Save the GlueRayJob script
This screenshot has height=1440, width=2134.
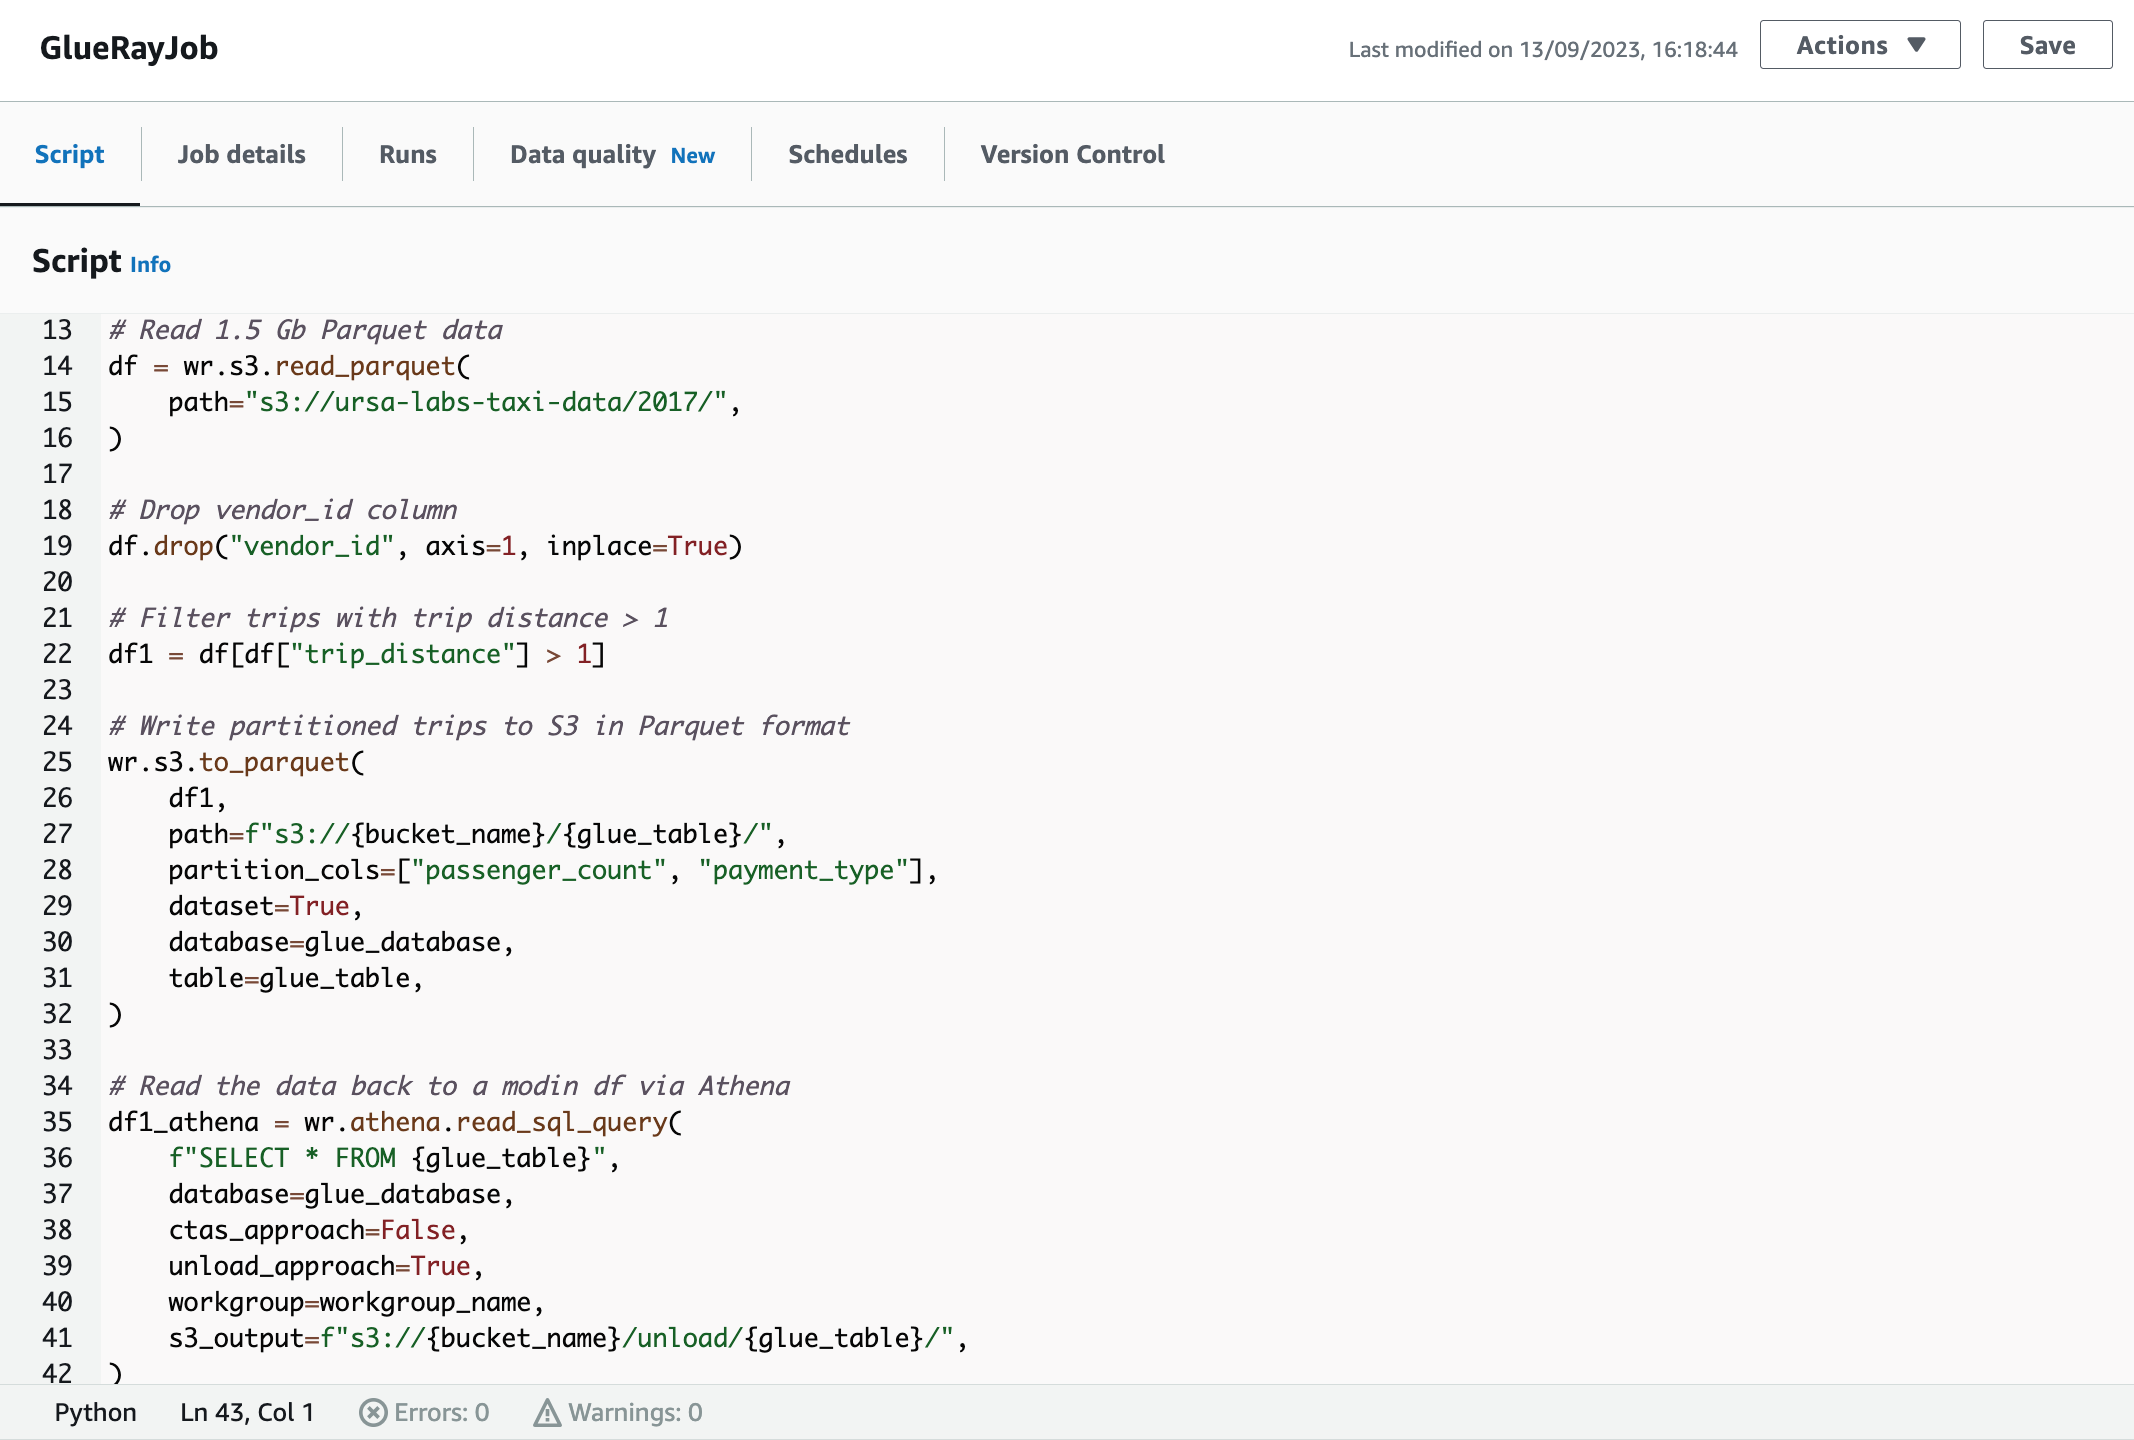pyautogui.click(x=2046, y=45)
